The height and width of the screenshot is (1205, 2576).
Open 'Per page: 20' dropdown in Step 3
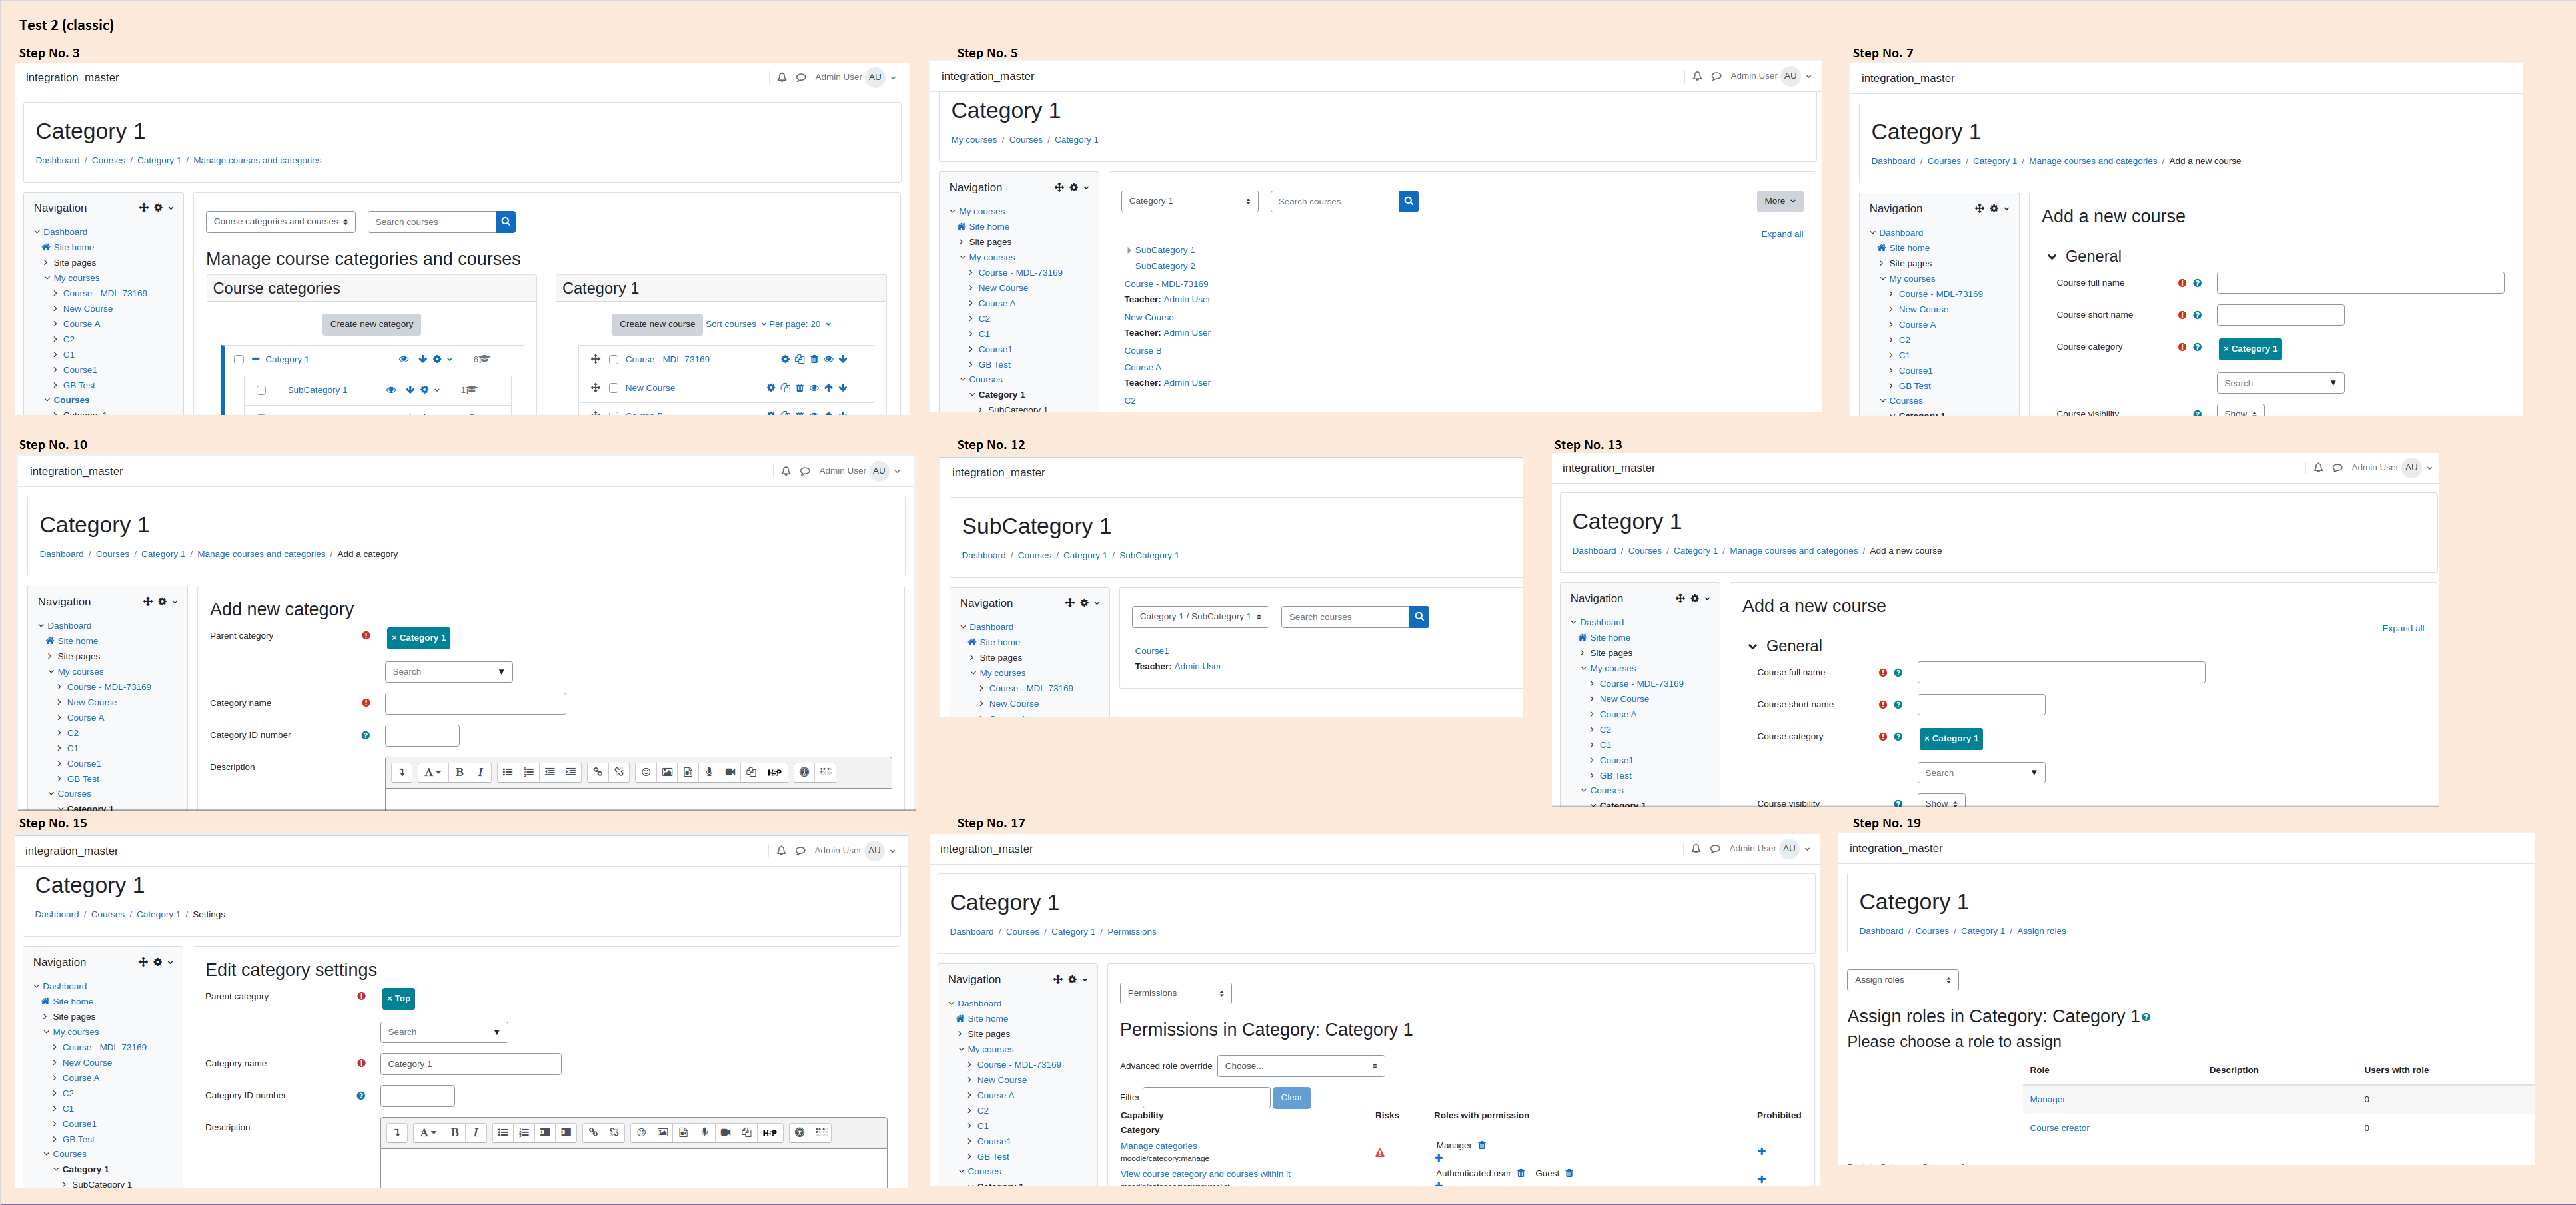(x=800, y=324)
